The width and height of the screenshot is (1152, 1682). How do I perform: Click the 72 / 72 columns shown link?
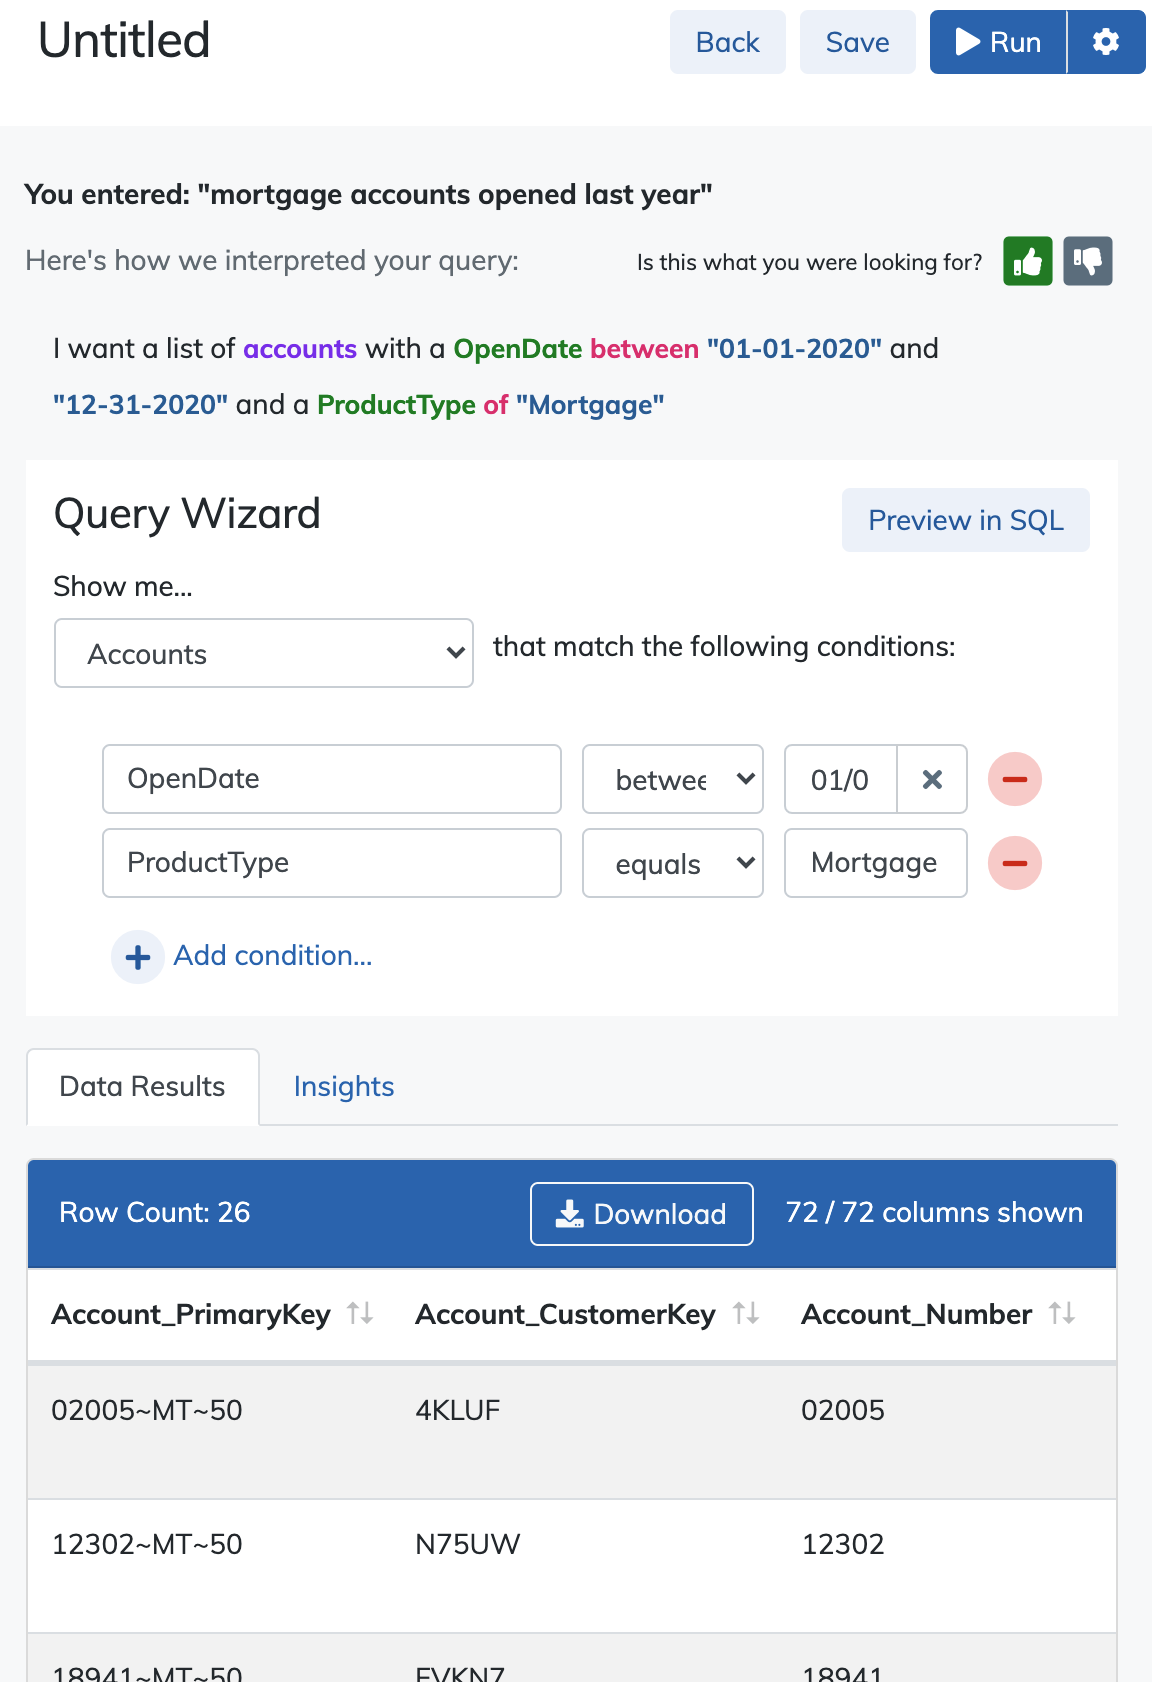click(934, 1213)
